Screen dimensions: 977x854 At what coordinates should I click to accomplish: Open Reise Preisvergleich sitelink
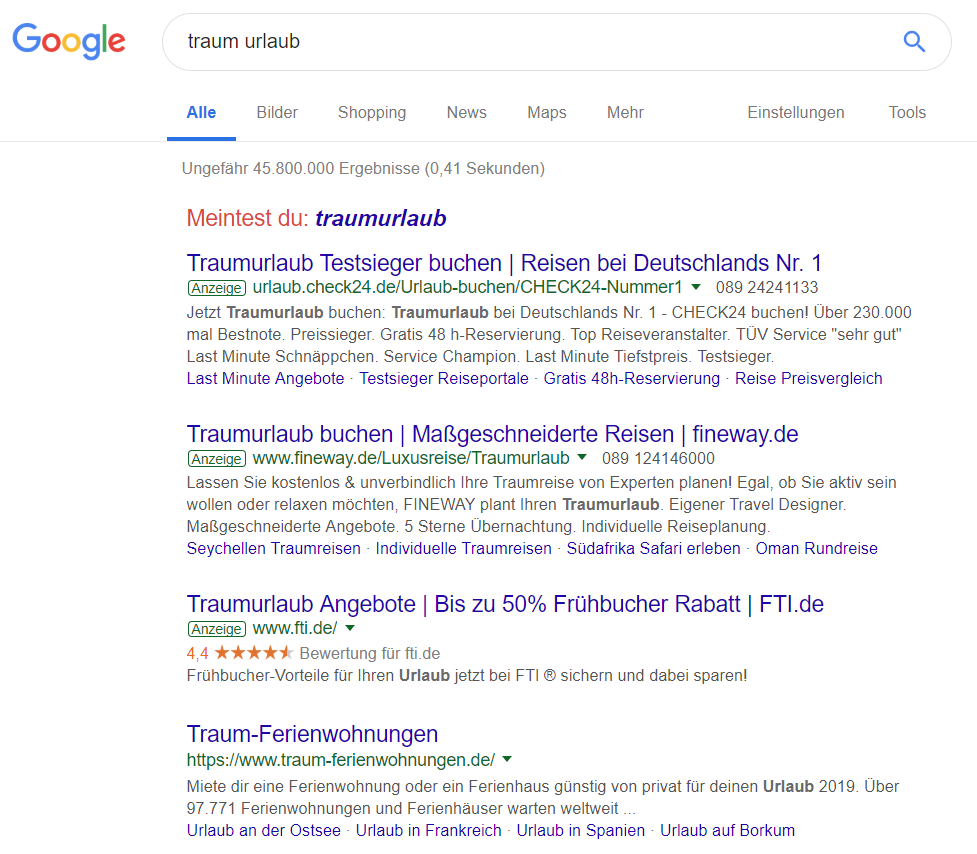pyautogui.click(x=809, y=379)
